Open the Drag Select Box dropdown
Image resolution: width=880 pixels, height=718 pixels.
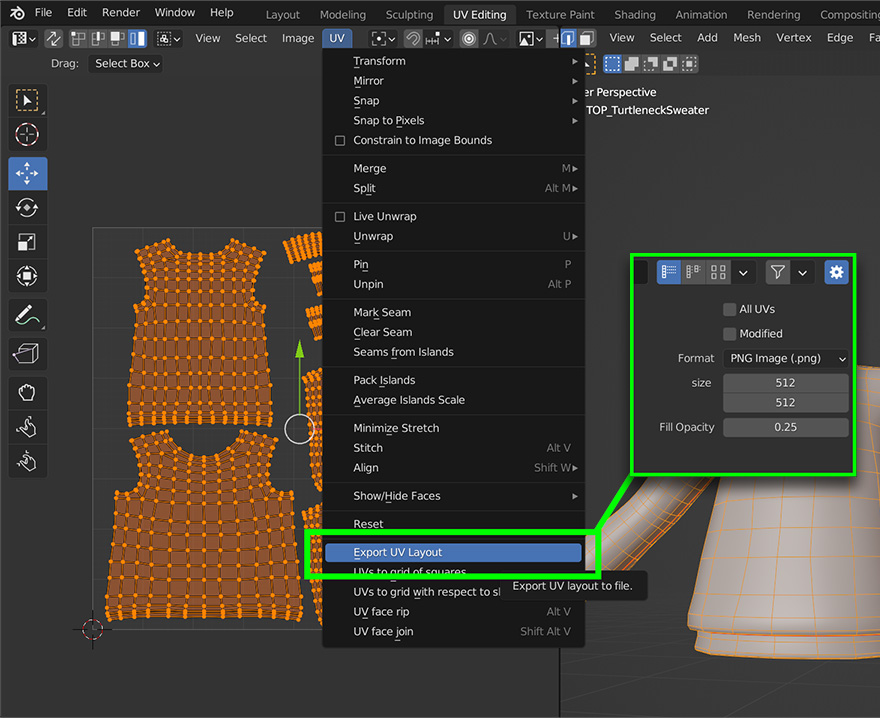click(127, 64)
